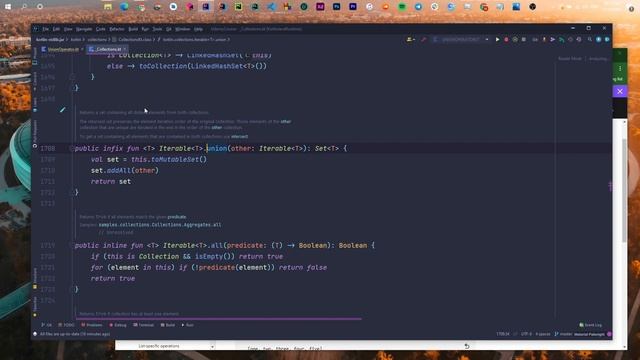This screenshot has width=640, height=360.
Task: Open the Project tool window in the left stripe
Action: [35, 56]
